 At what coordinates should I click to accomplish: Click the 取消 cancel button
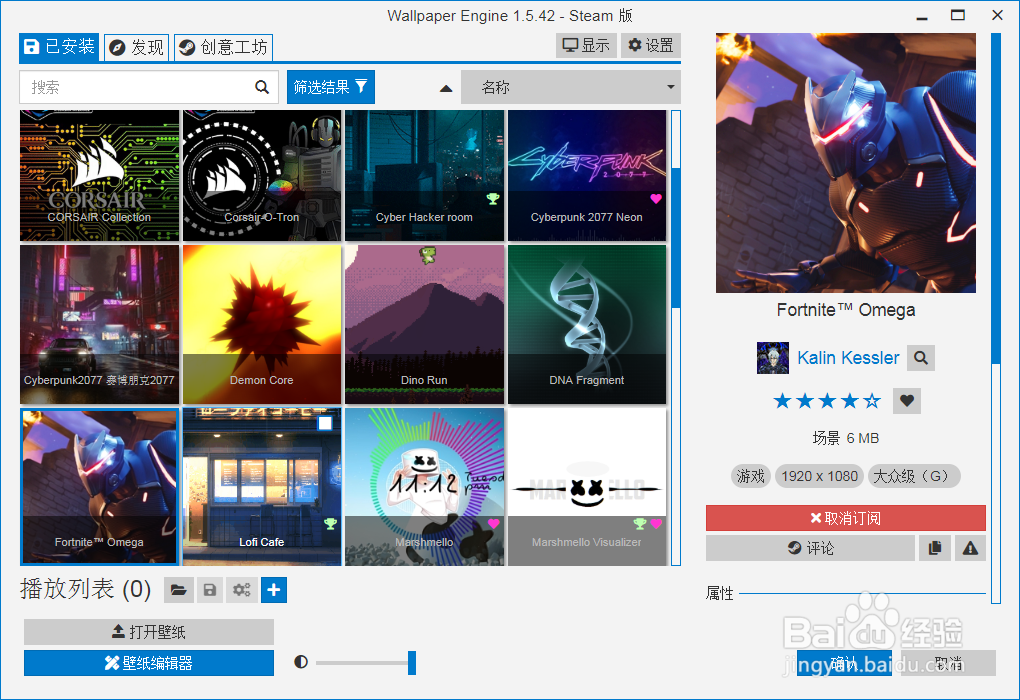tap(948, 663)
